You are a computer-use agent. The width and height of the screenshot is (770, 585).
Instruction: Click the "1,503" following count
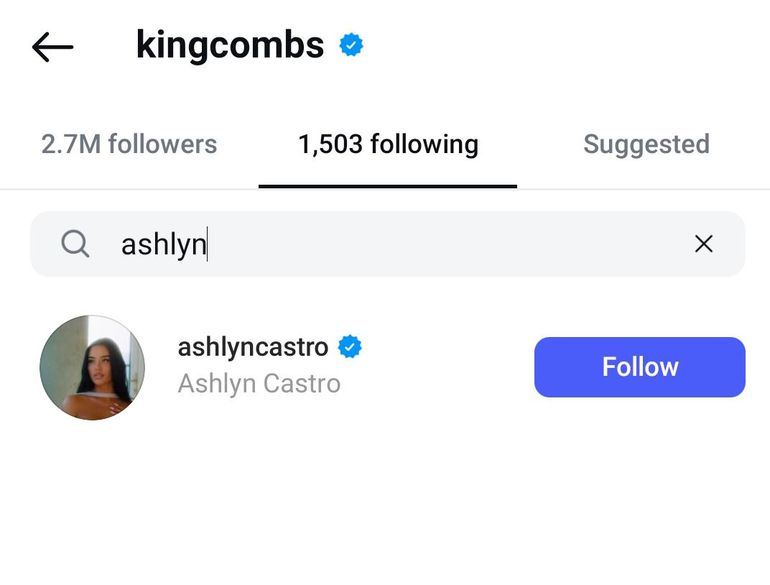(x=330, y=144)
